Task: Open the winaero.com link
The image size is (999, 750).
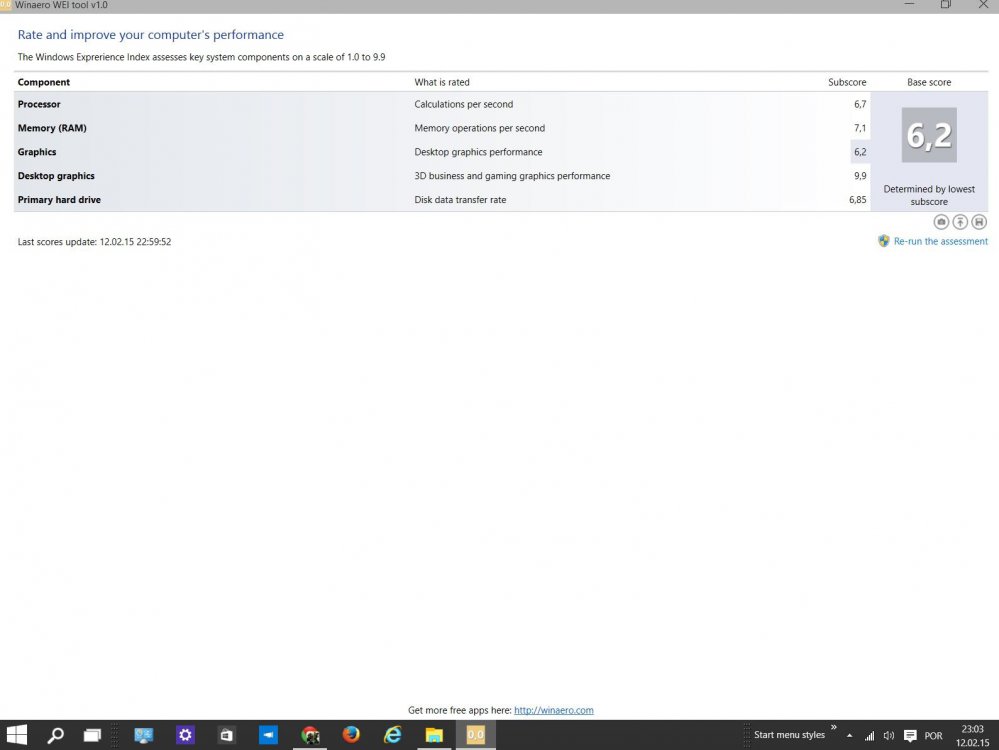Action: coord(554,710)
